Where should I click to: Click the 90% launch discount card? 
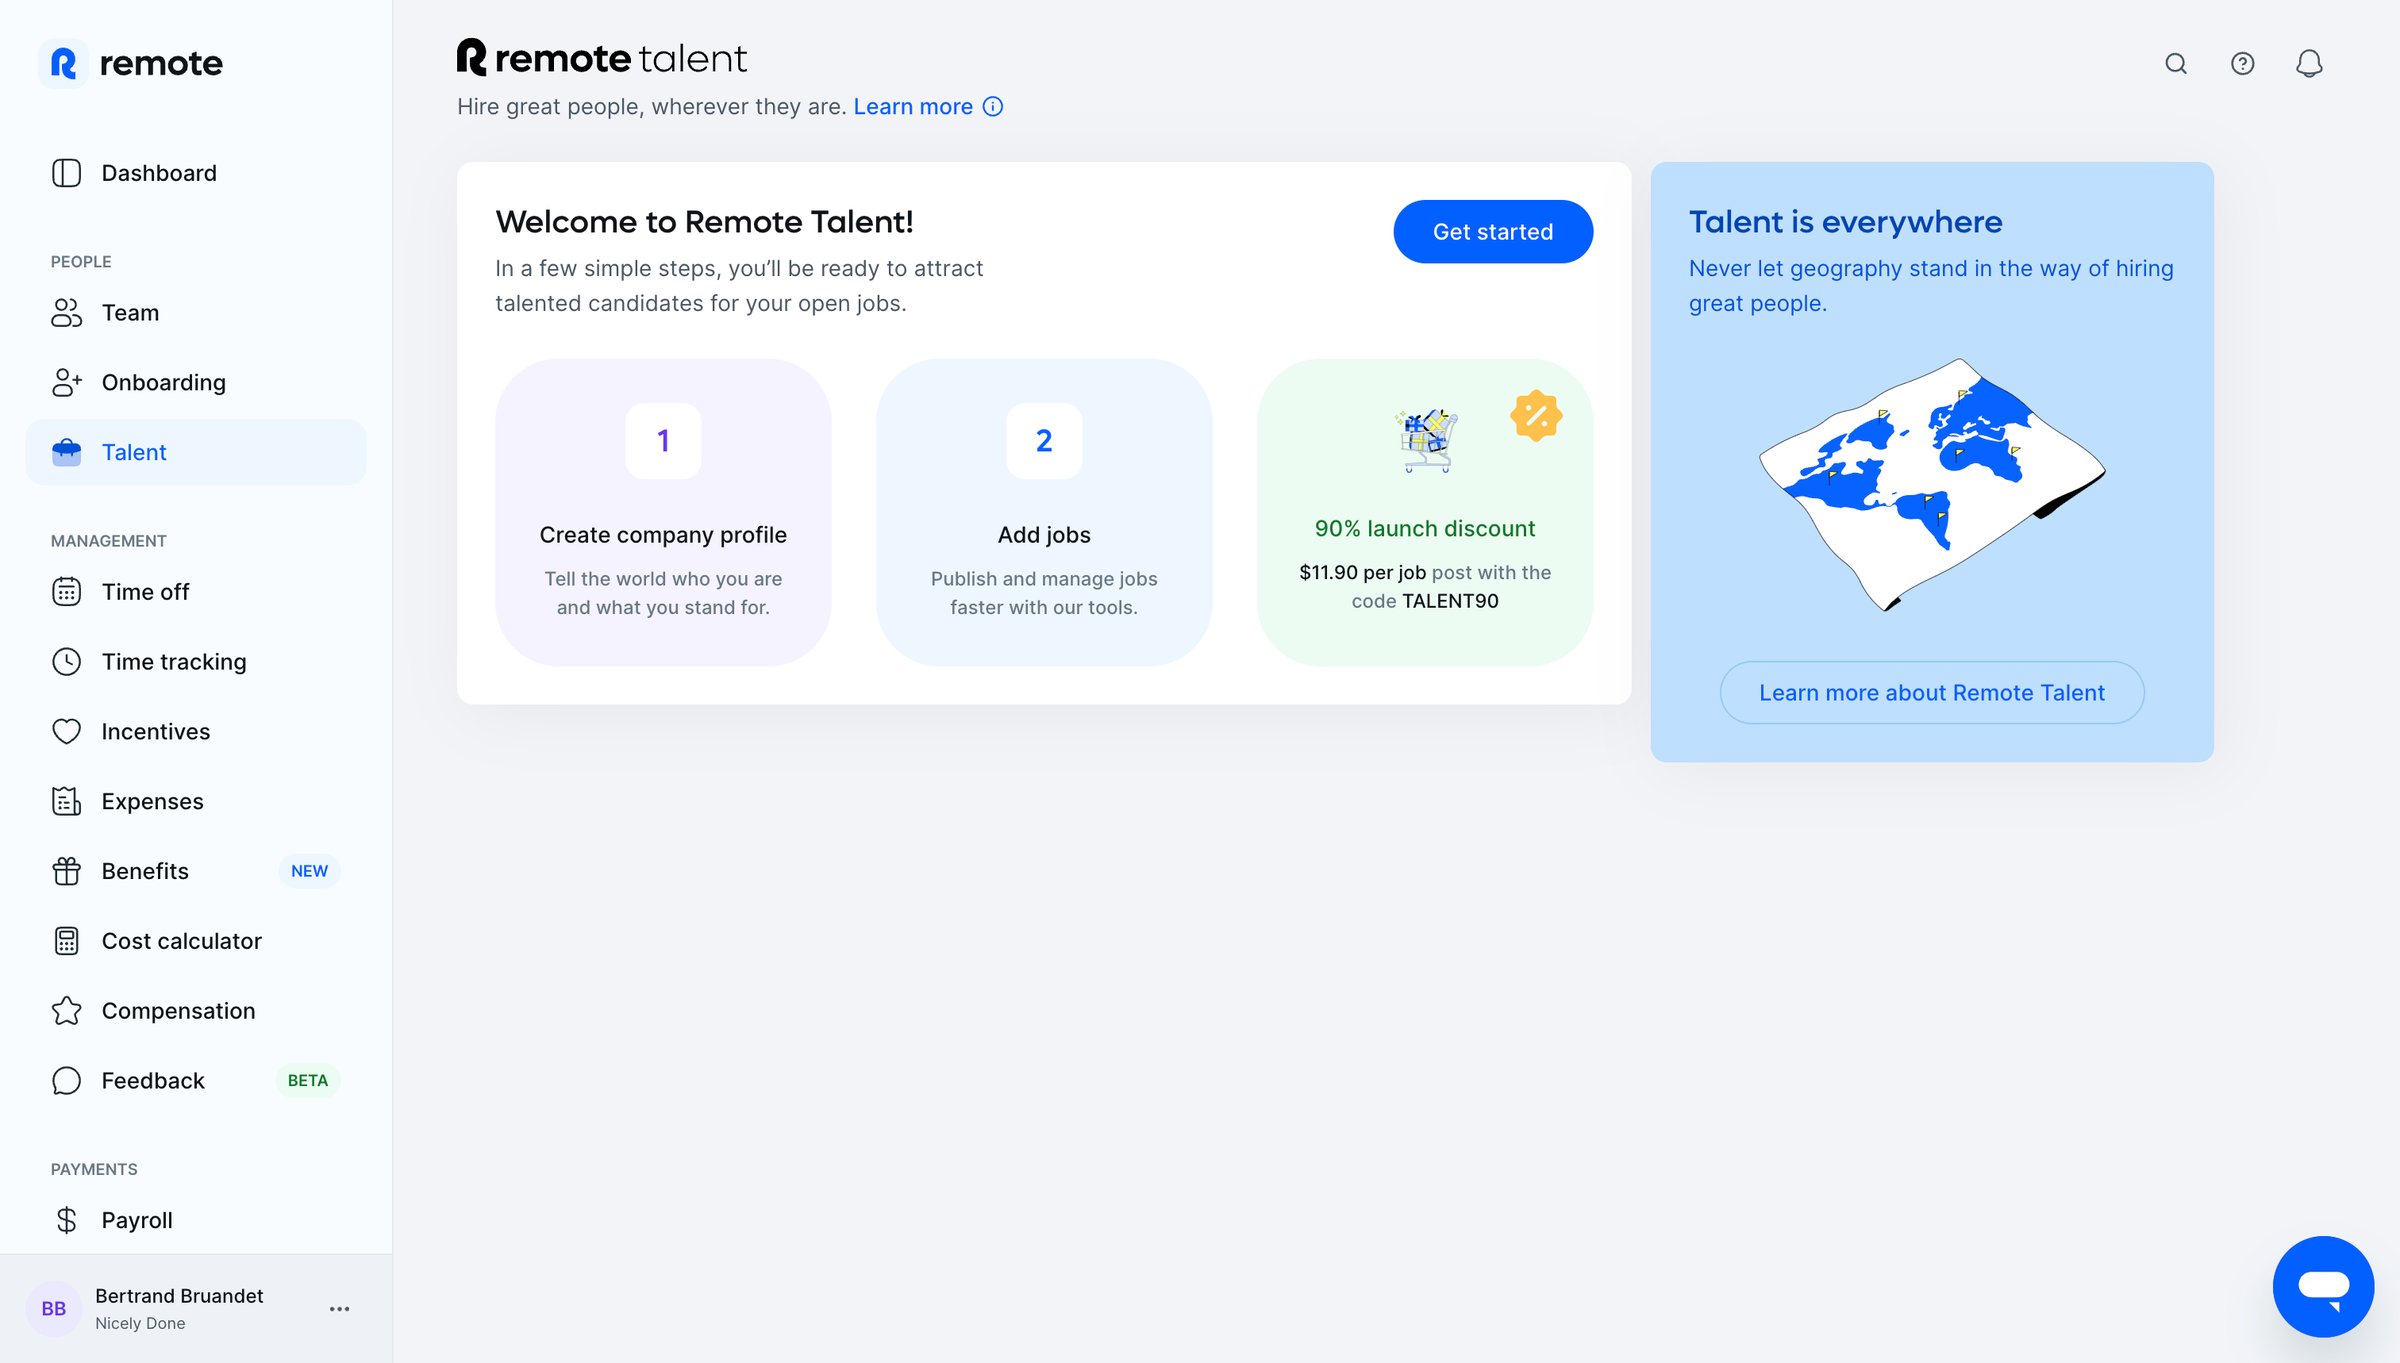coord(1425,512)
